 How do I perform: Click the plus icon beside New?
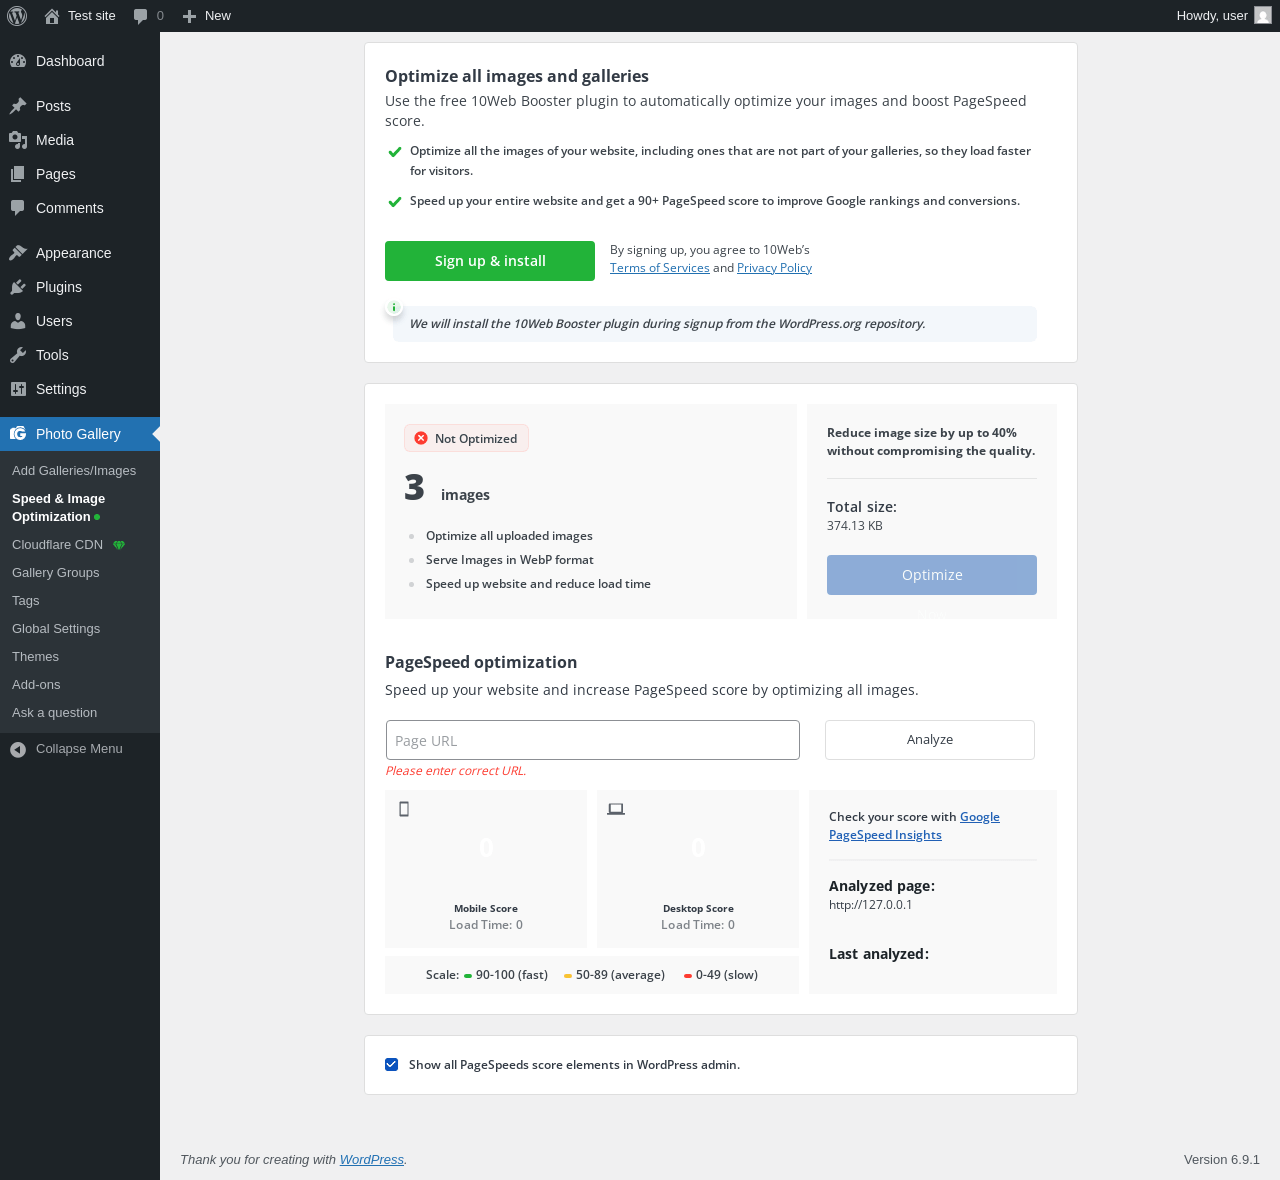pyautogui.click(x=189, y=16)
